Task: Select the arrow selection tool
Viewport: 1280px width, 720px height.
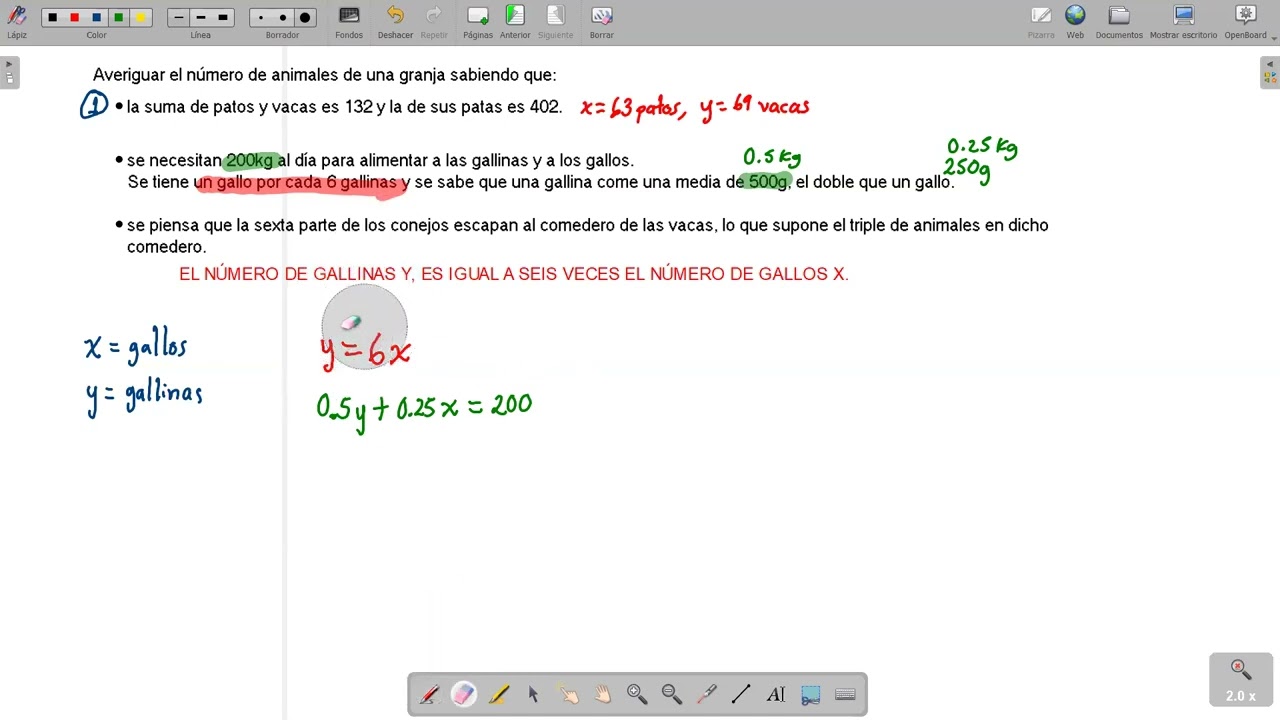Action: pos(533,694)
